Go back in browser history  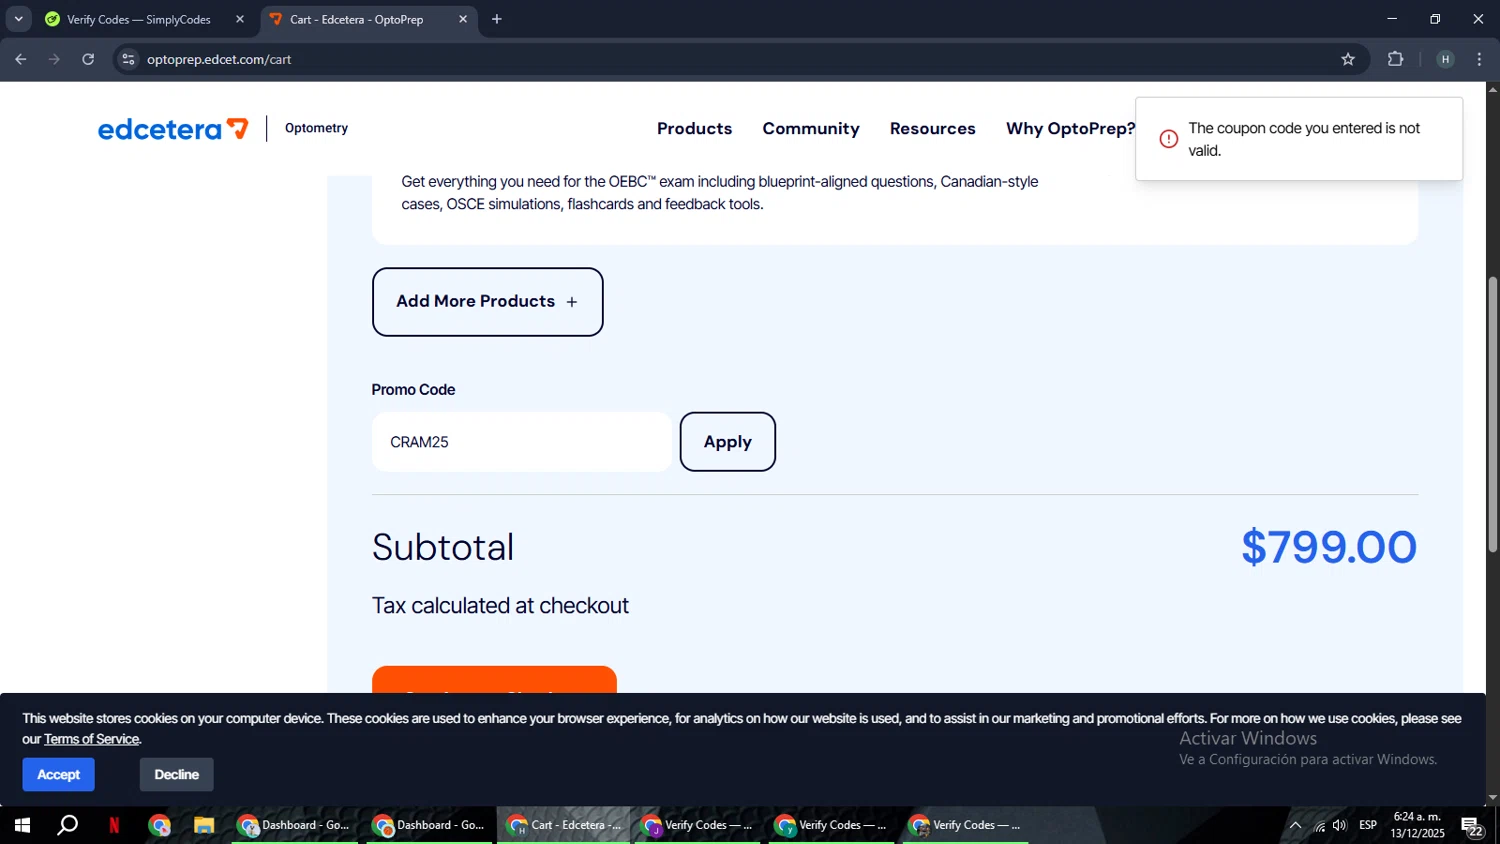(x=21, y=59)
